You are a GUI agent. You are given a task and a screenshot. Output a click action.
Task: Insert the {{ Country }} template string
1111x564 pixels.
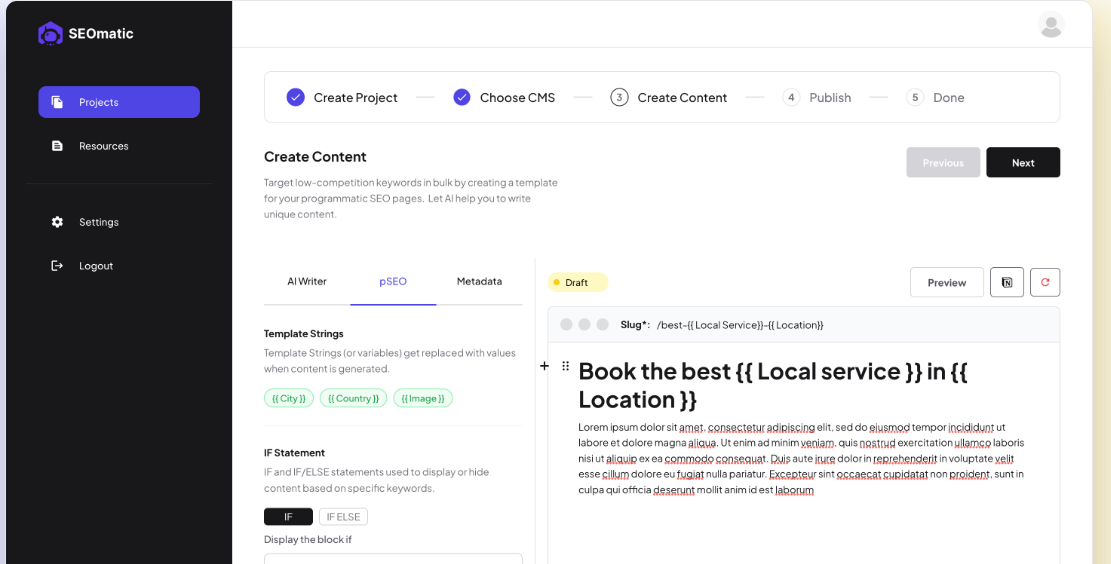(353, 398)
